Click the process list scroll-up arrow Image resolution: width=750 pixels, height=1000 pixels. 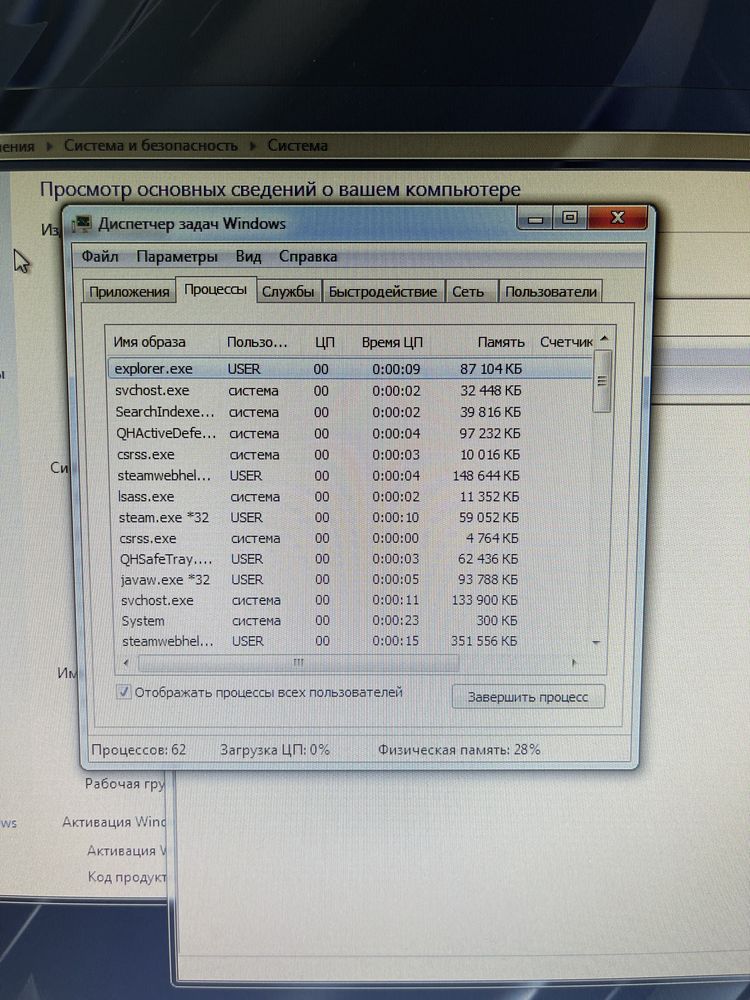point(604,339)
